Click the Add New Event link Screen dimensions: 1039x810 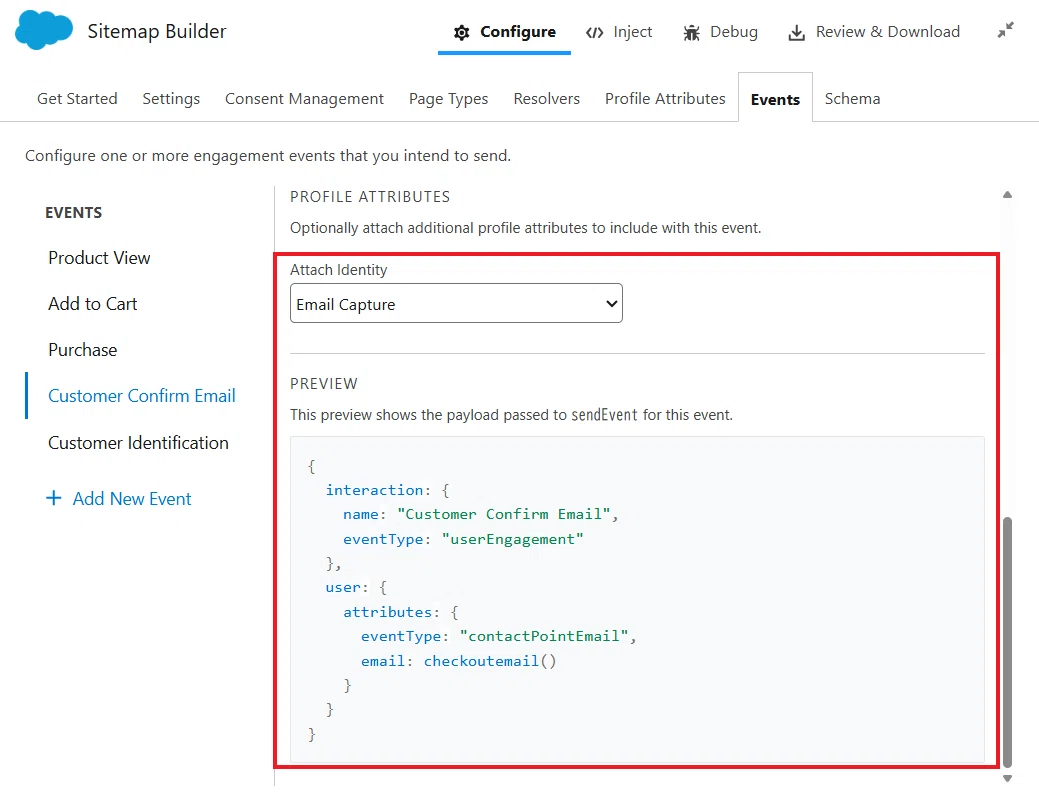(x=132, y=498)
